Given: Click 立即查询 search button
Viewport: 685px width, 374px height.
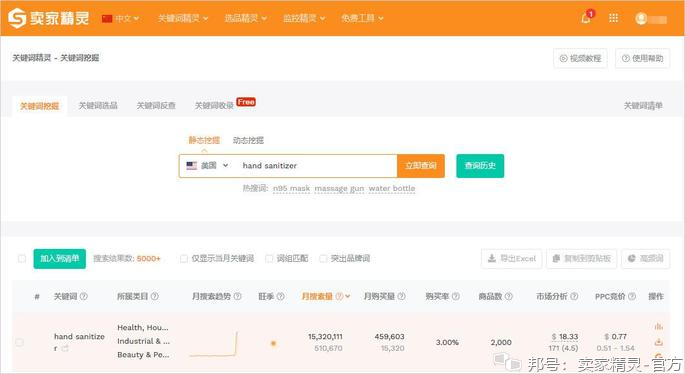Looking at the screenshot, I should click(x=421, y=166).
